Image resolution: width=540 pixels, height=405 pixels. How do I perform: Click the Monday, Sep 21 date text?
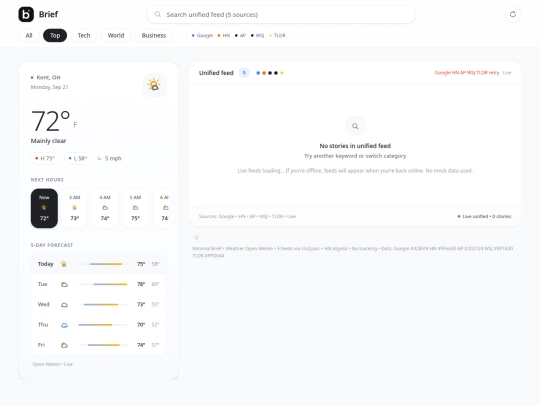(x=49, y=87)
